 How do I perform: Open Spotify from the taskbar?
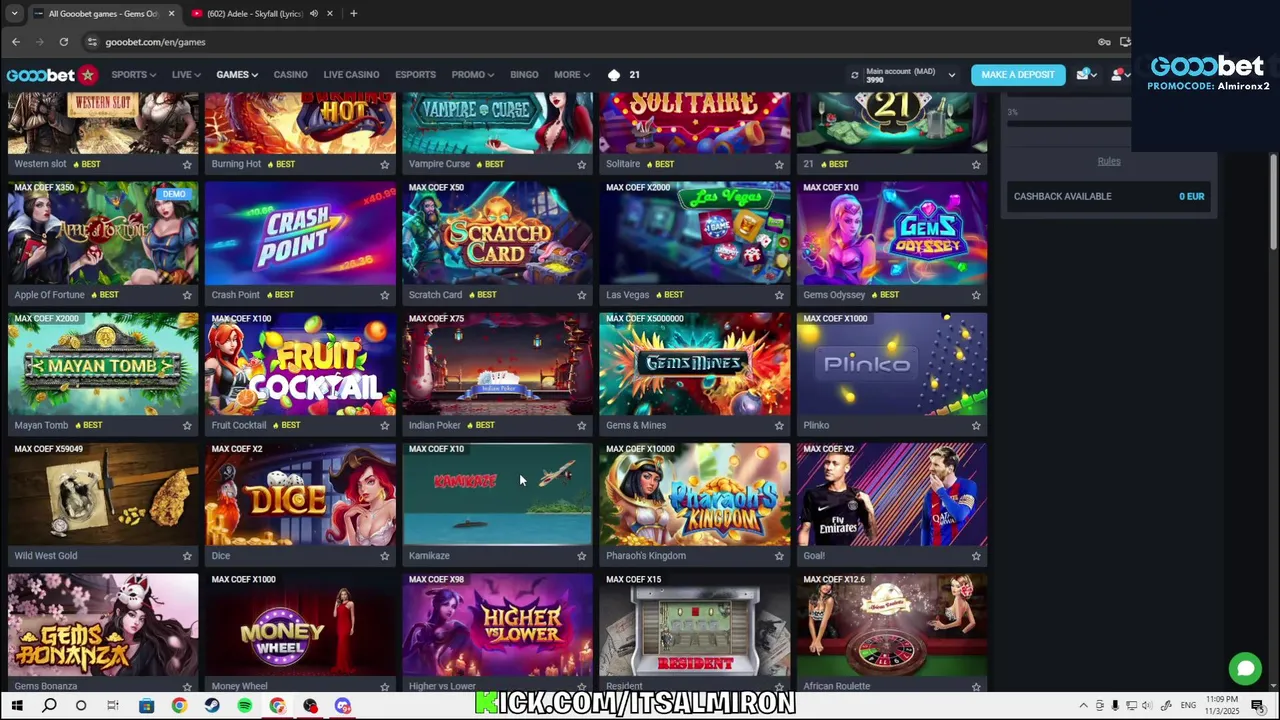click(x=245, y=706)
